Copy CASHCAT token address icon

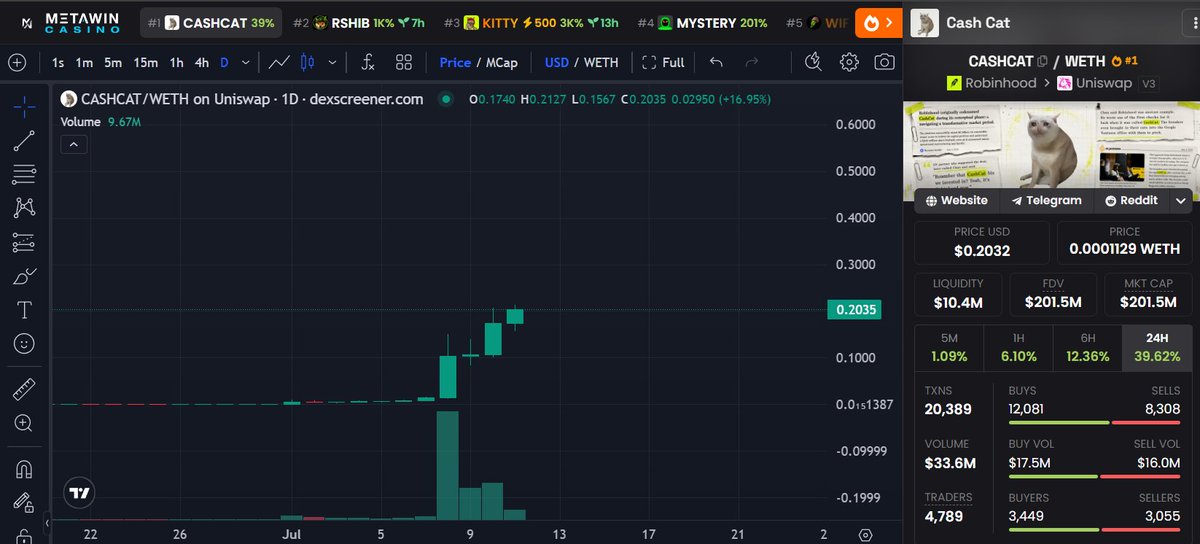1043,61
